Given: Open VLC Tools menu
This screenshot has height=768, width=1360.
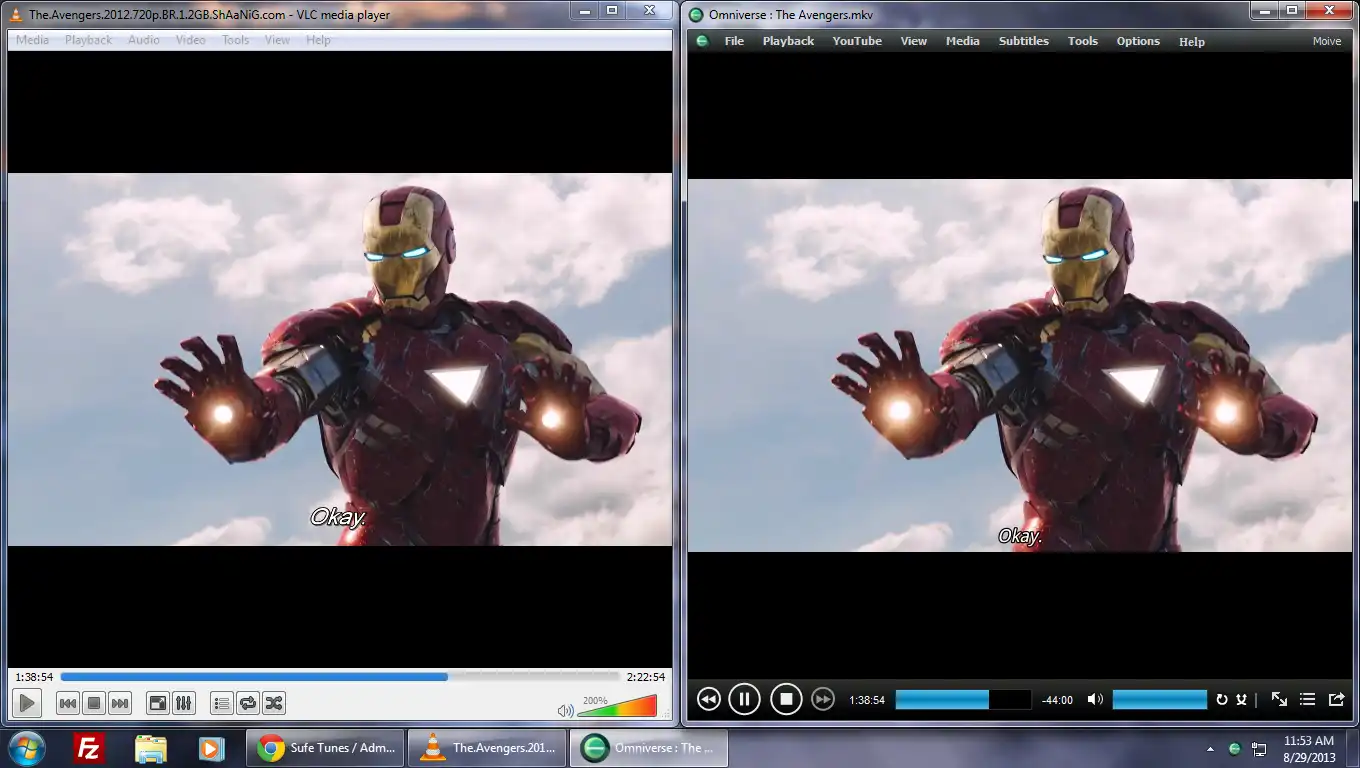Looking at the screenshot, I should 235,40.
